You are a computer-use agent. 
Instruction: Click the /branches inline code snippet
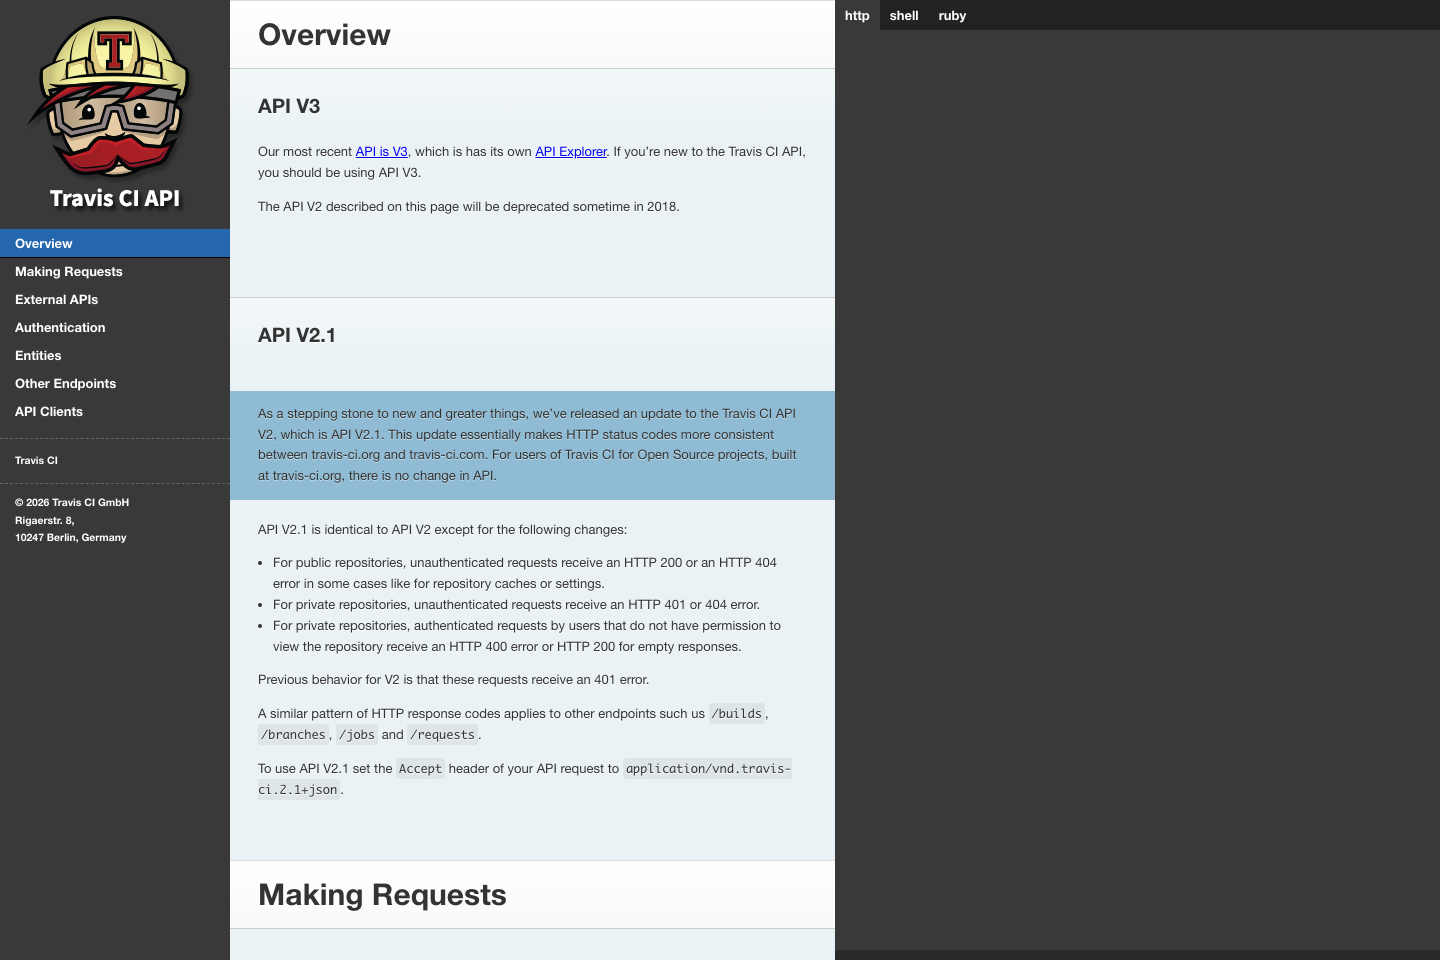(x=292, y=734)
